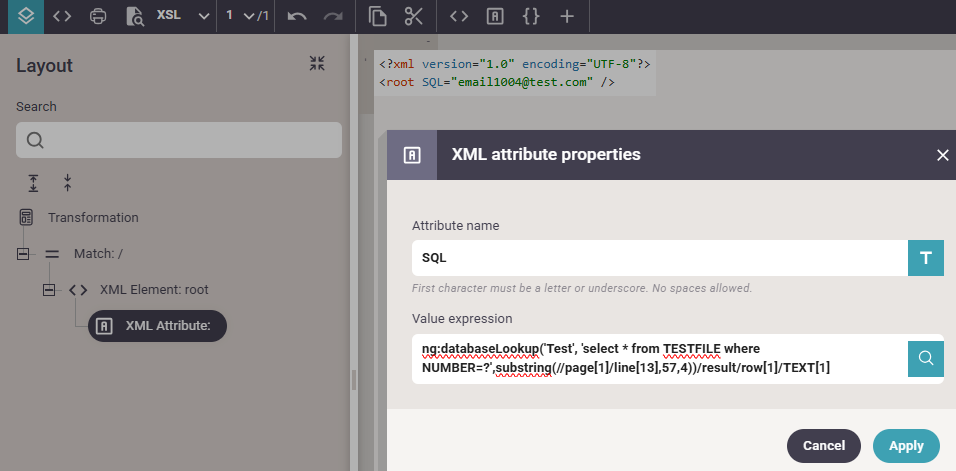Open the code view icon in toolbar
The height and width of the screenshot is (471, 956).
click(62, 16)
